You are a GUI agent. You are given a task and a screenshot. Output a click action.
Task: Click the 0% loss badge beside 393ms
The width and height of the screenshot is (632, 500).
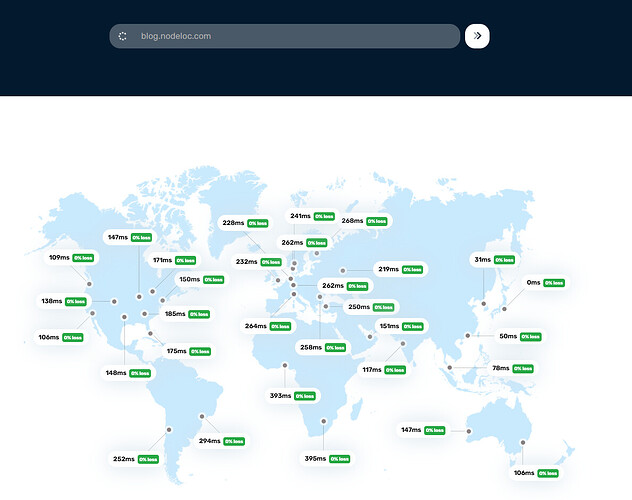tap(304, 396)
